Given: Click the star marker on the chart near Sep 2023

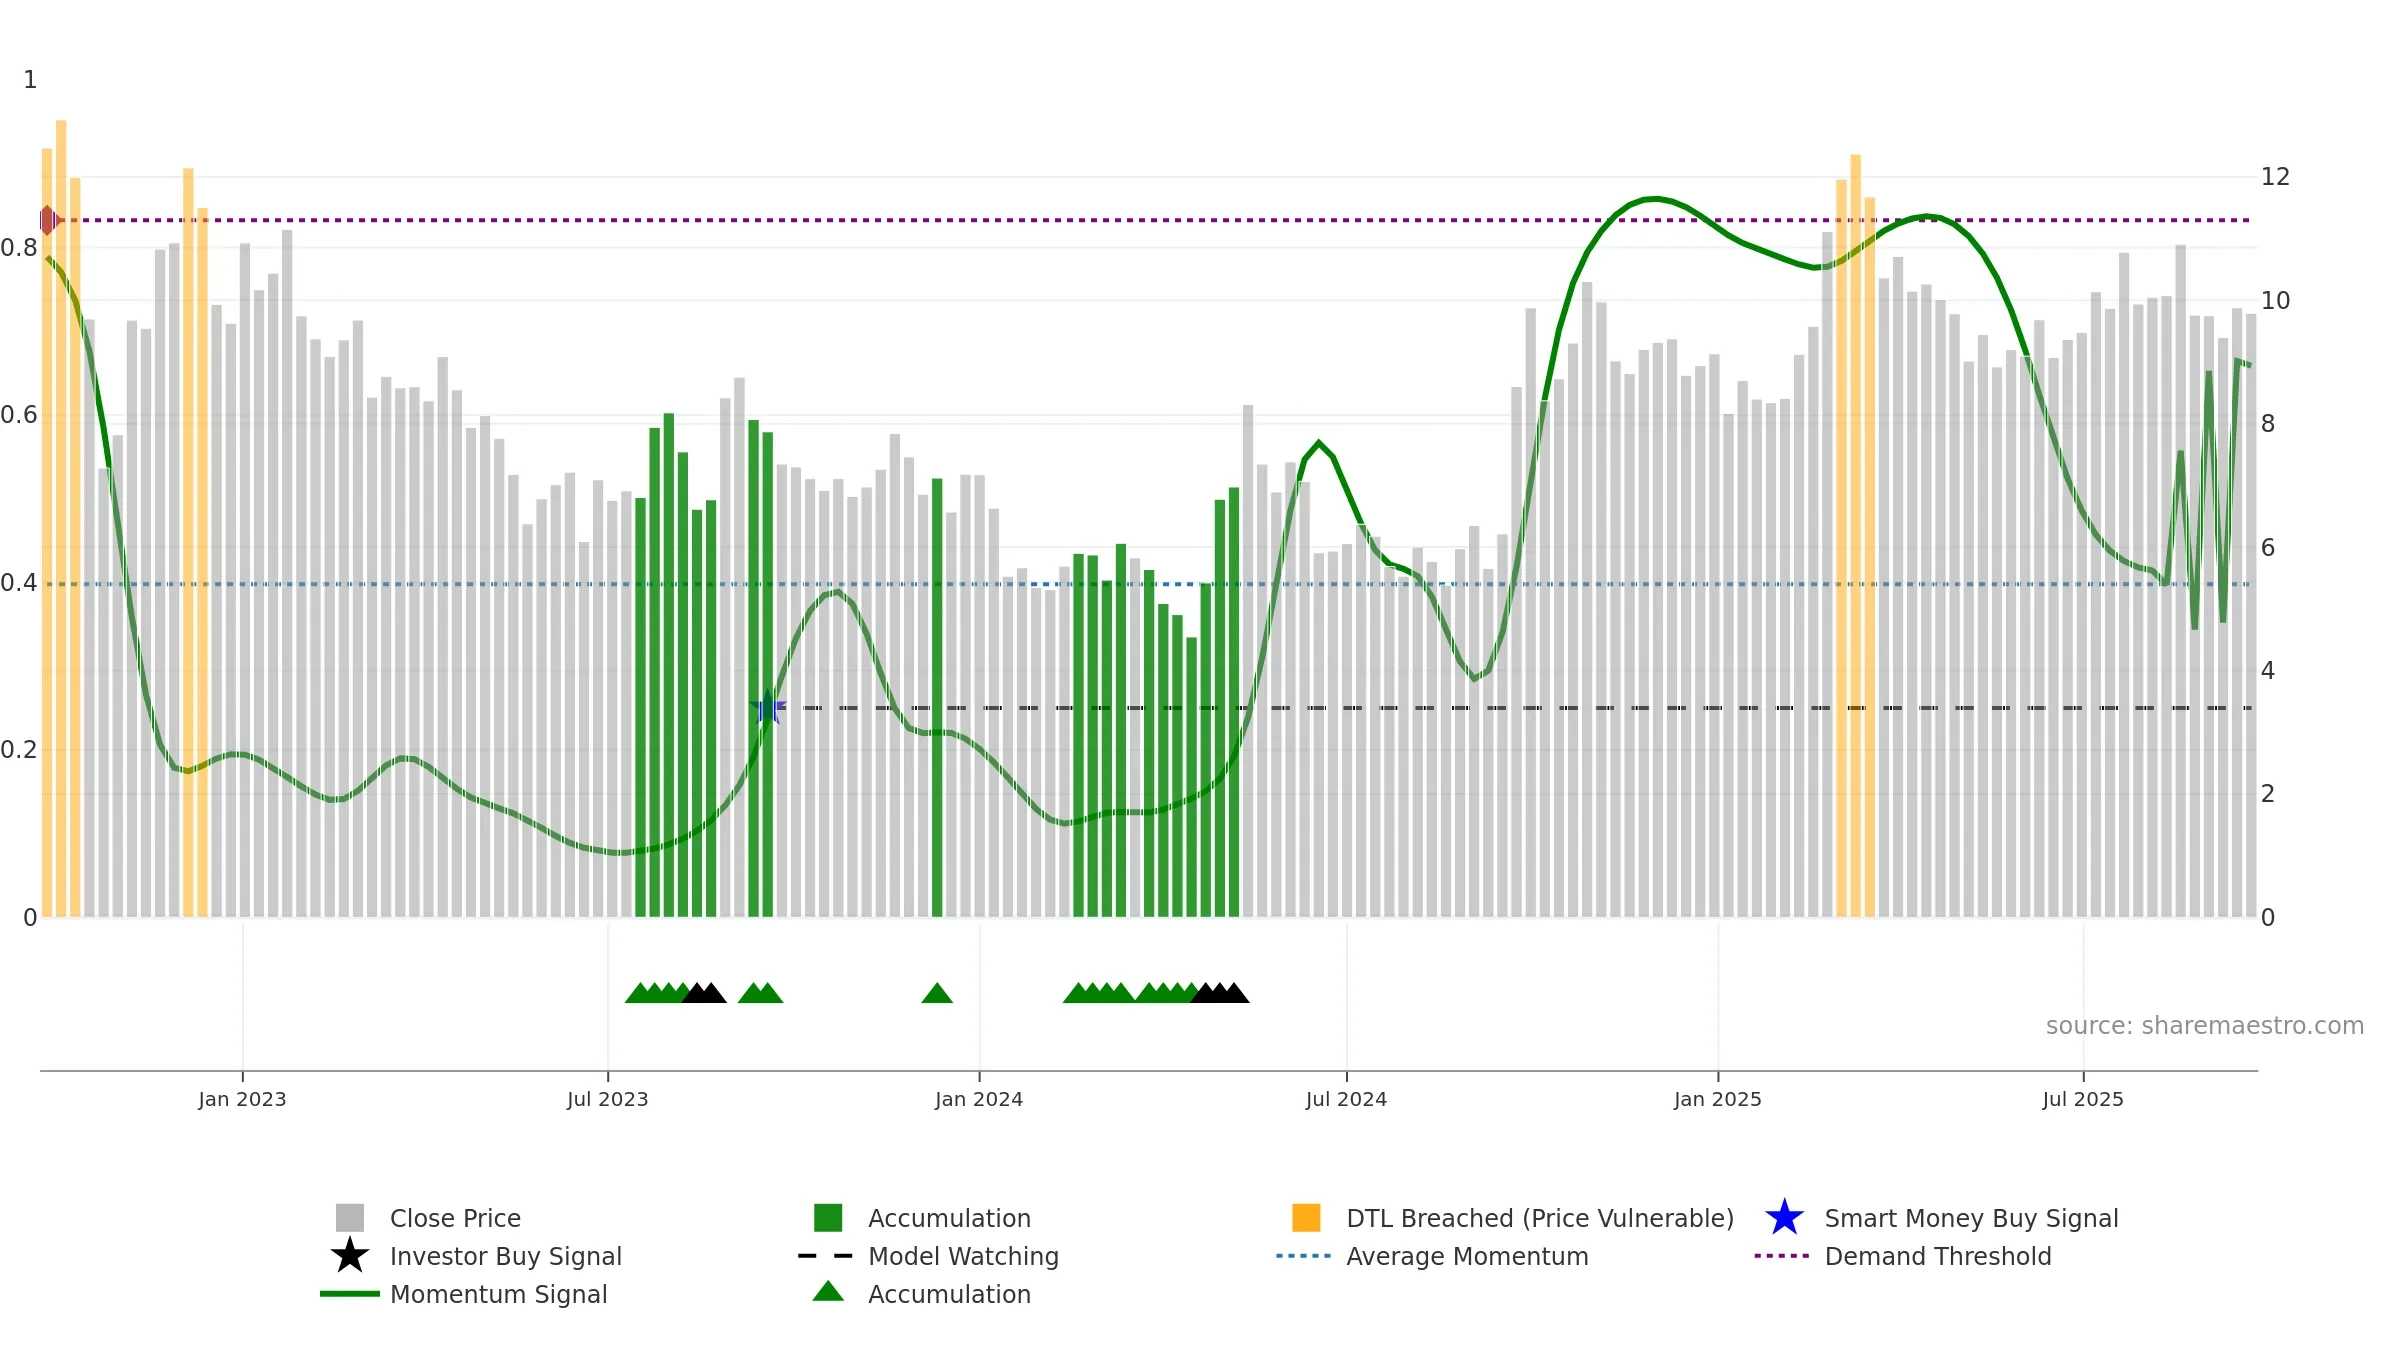Looking at the screenshot, I should (x=768, y=708).
